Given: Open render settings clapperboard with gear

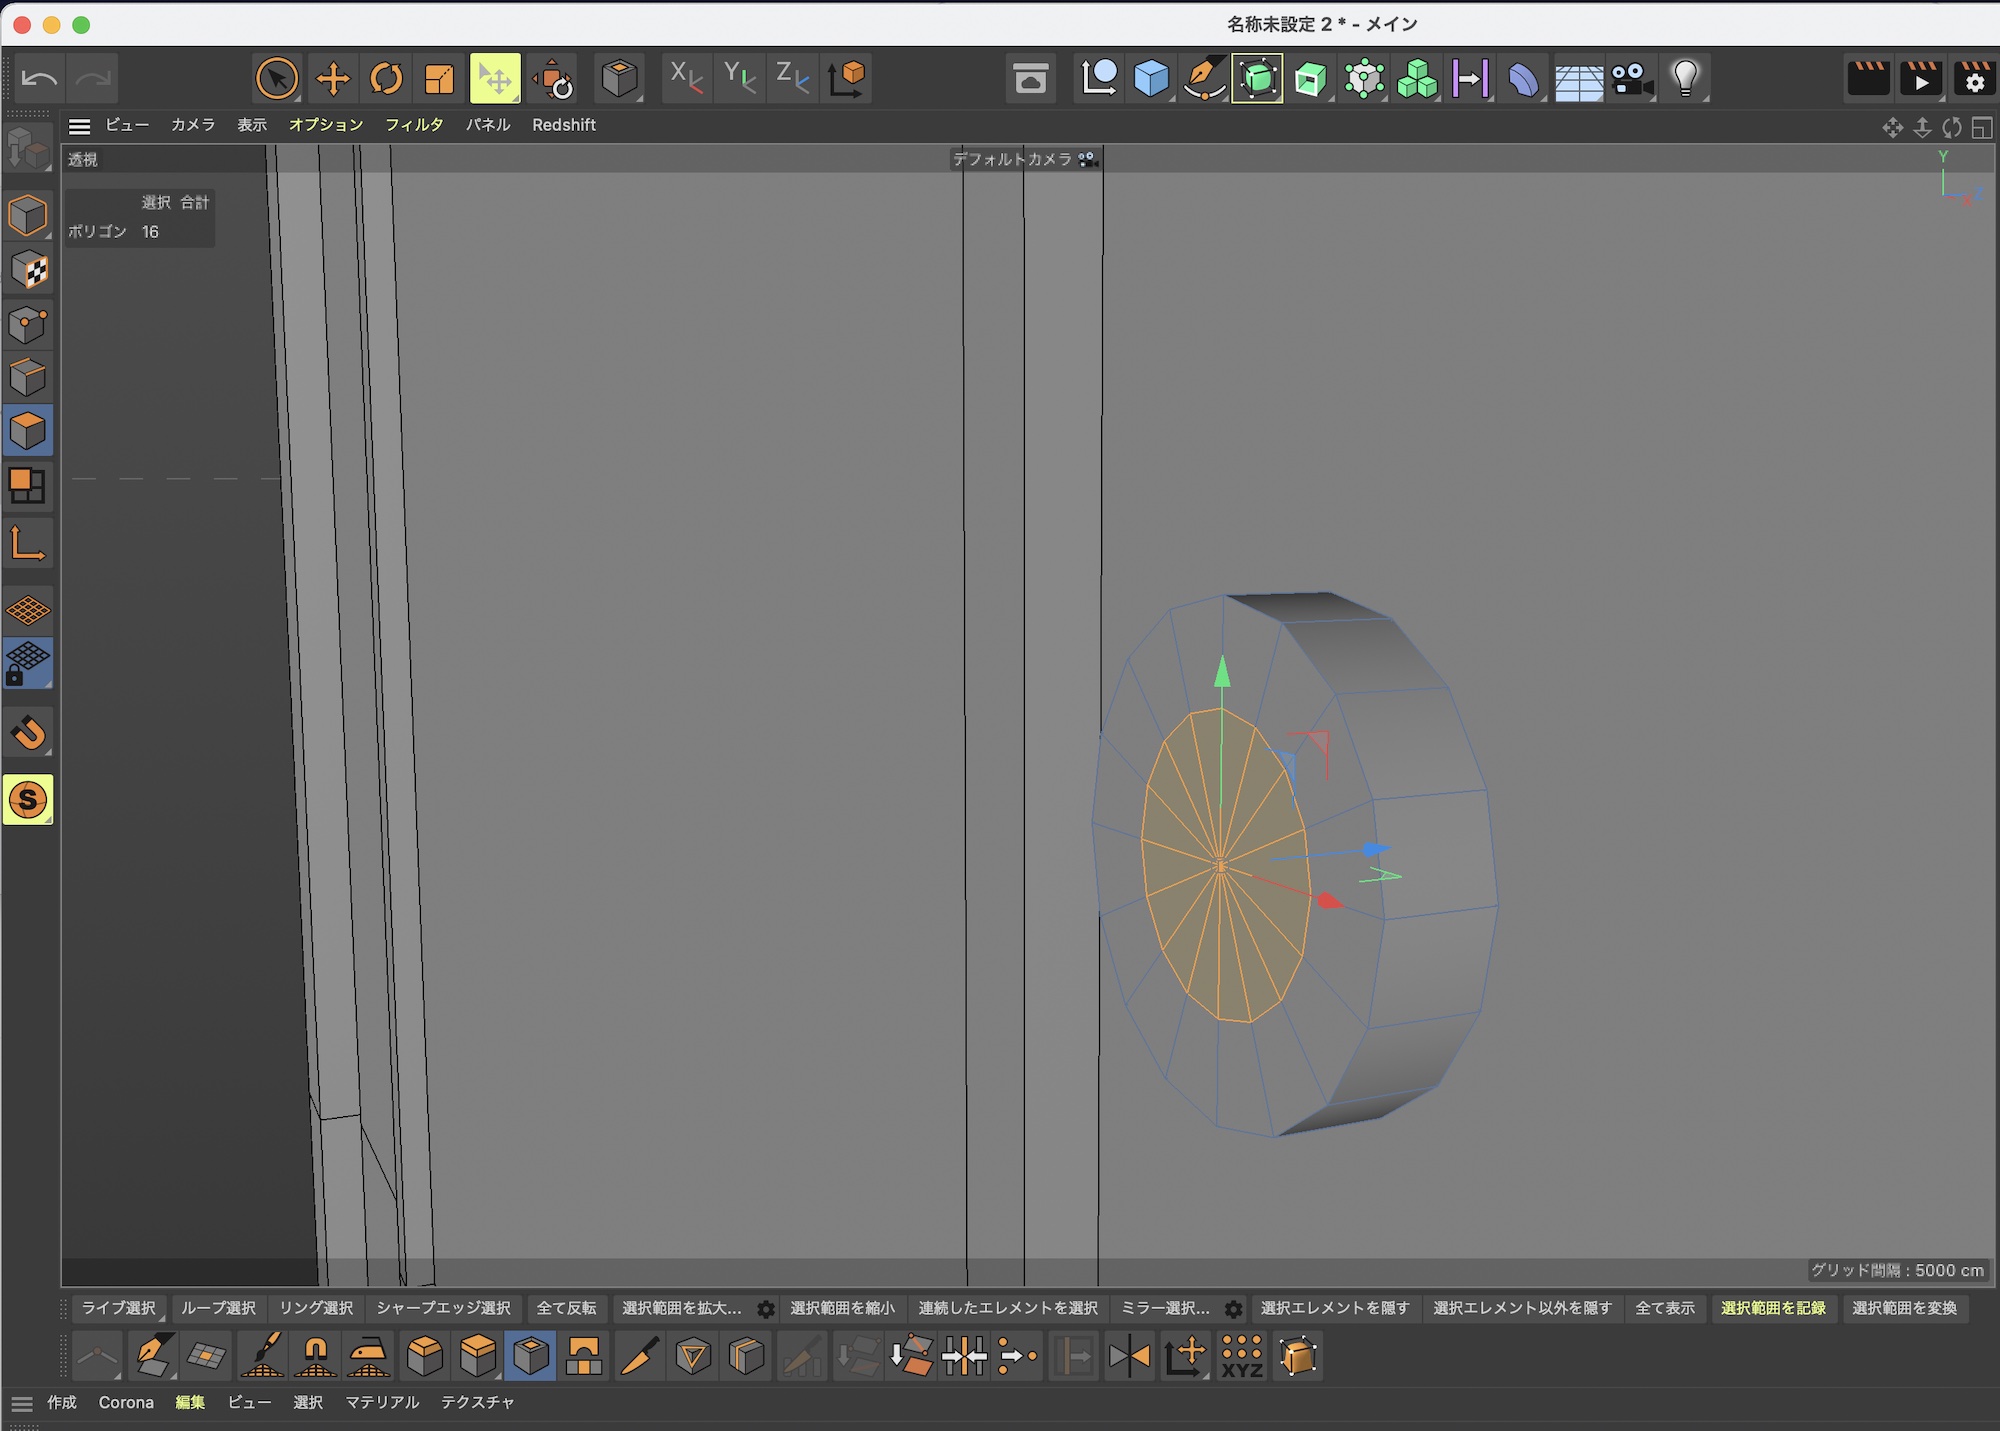Looking at the screenshot, I should click(1973, 78).
